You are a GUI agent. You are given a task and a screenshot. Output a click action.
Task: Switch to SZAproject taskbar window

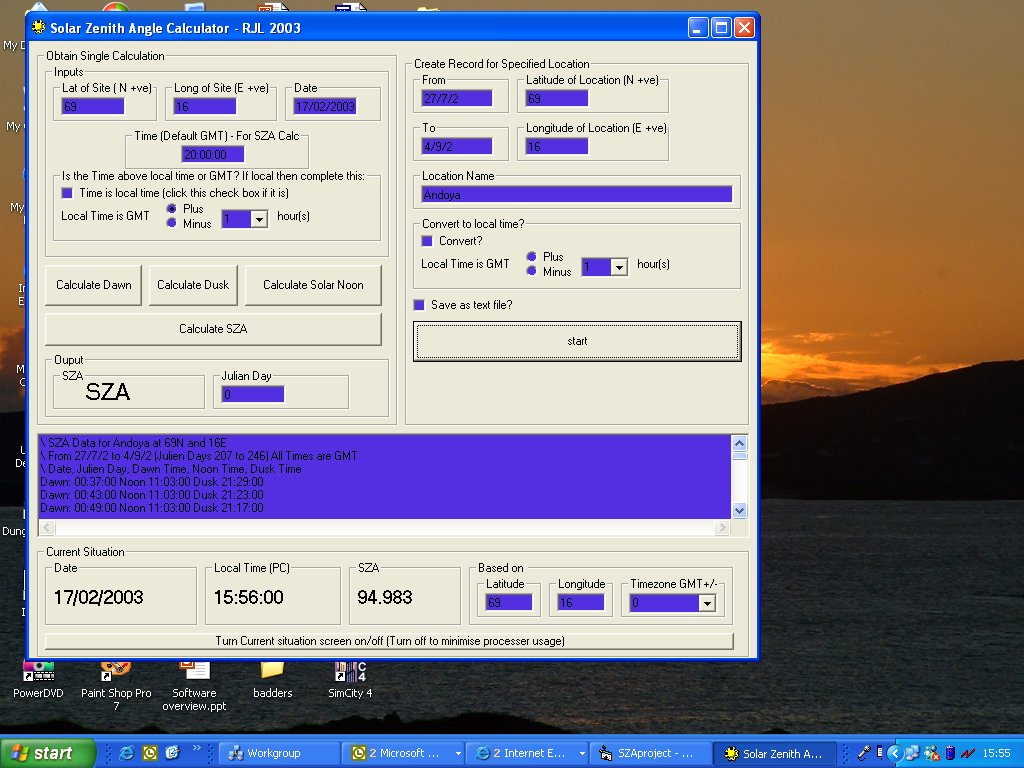tap(650, 753)
